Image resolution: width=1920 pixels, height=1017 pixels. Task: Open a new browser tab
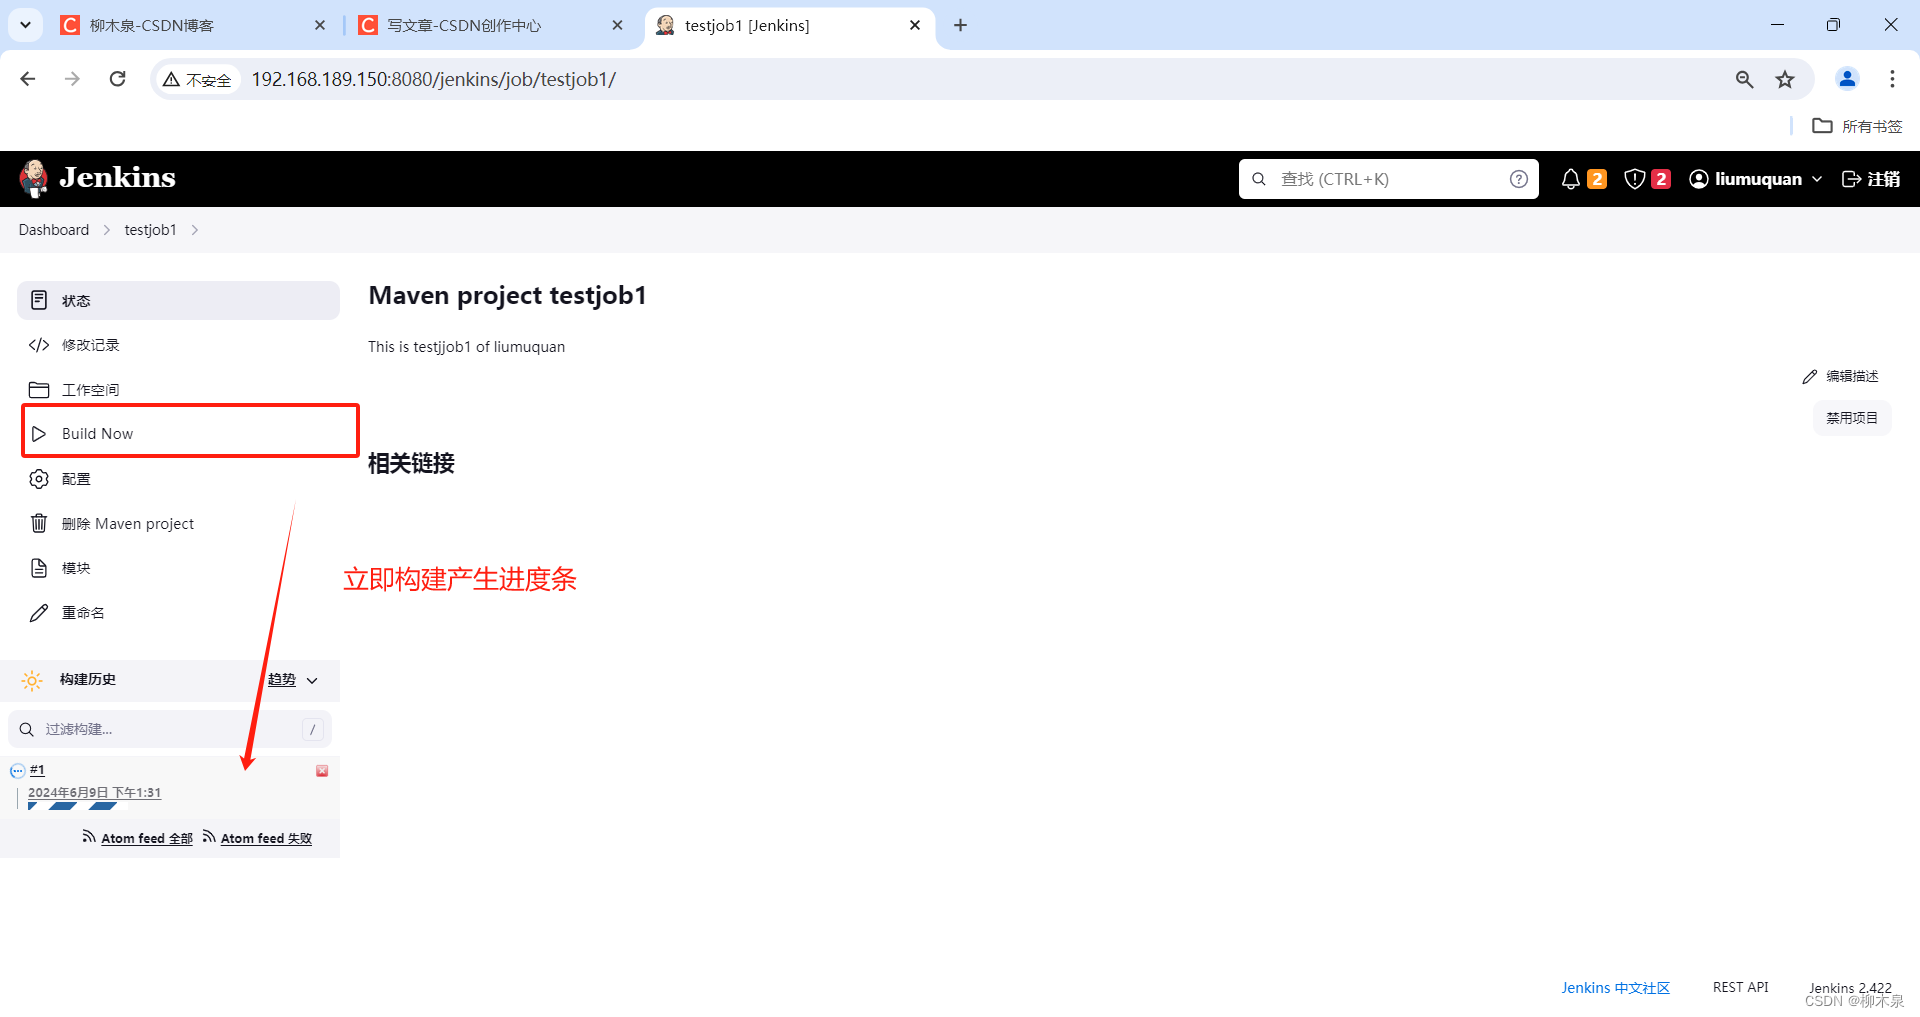click(x=961, y=25)
